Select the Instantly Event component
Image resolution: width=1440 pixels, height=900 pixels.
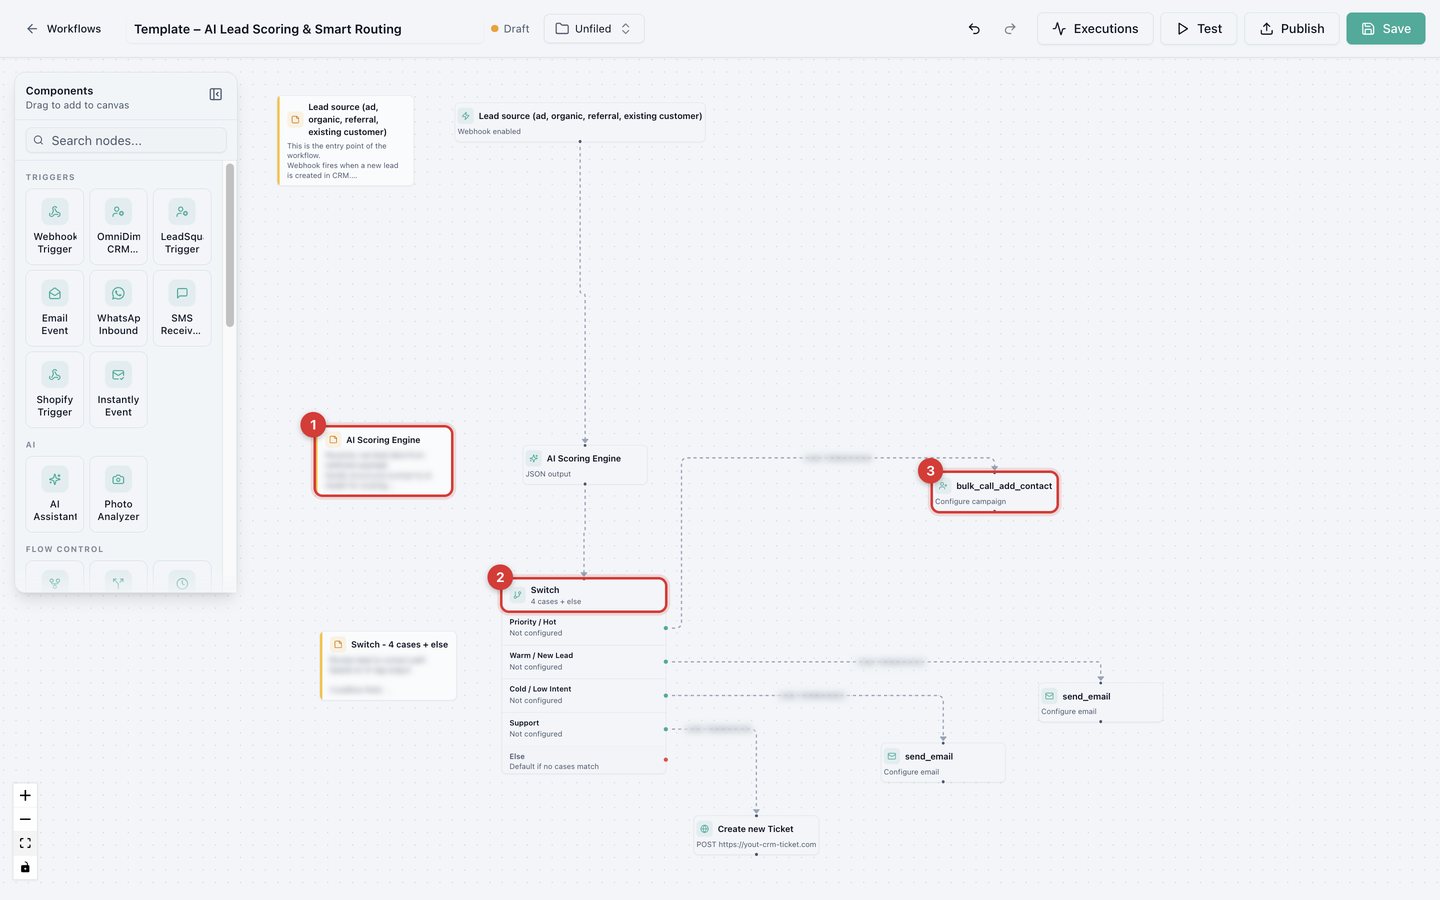(118, 390)
